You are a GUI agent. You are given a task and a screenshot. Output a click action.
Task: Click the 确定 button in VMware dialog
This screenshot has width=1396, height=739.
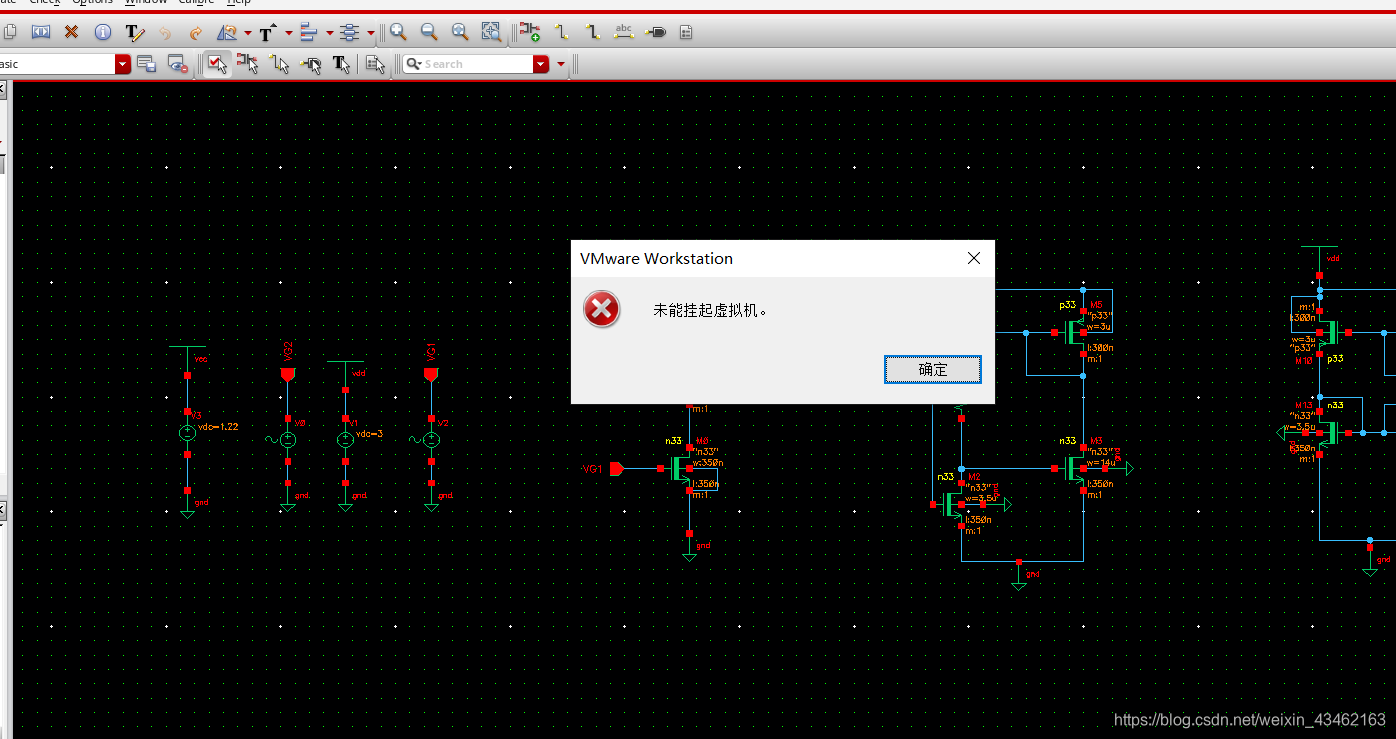click(x=933, y=369)
